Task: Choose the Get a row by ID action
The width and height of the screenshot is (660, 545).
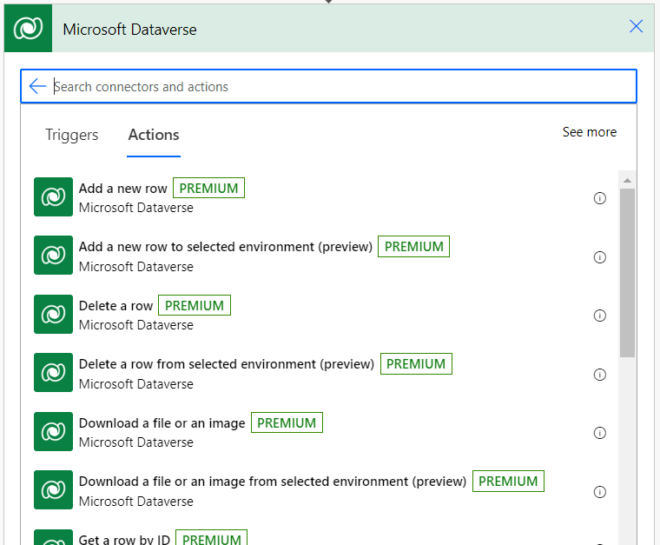Action: pos(124,540)
